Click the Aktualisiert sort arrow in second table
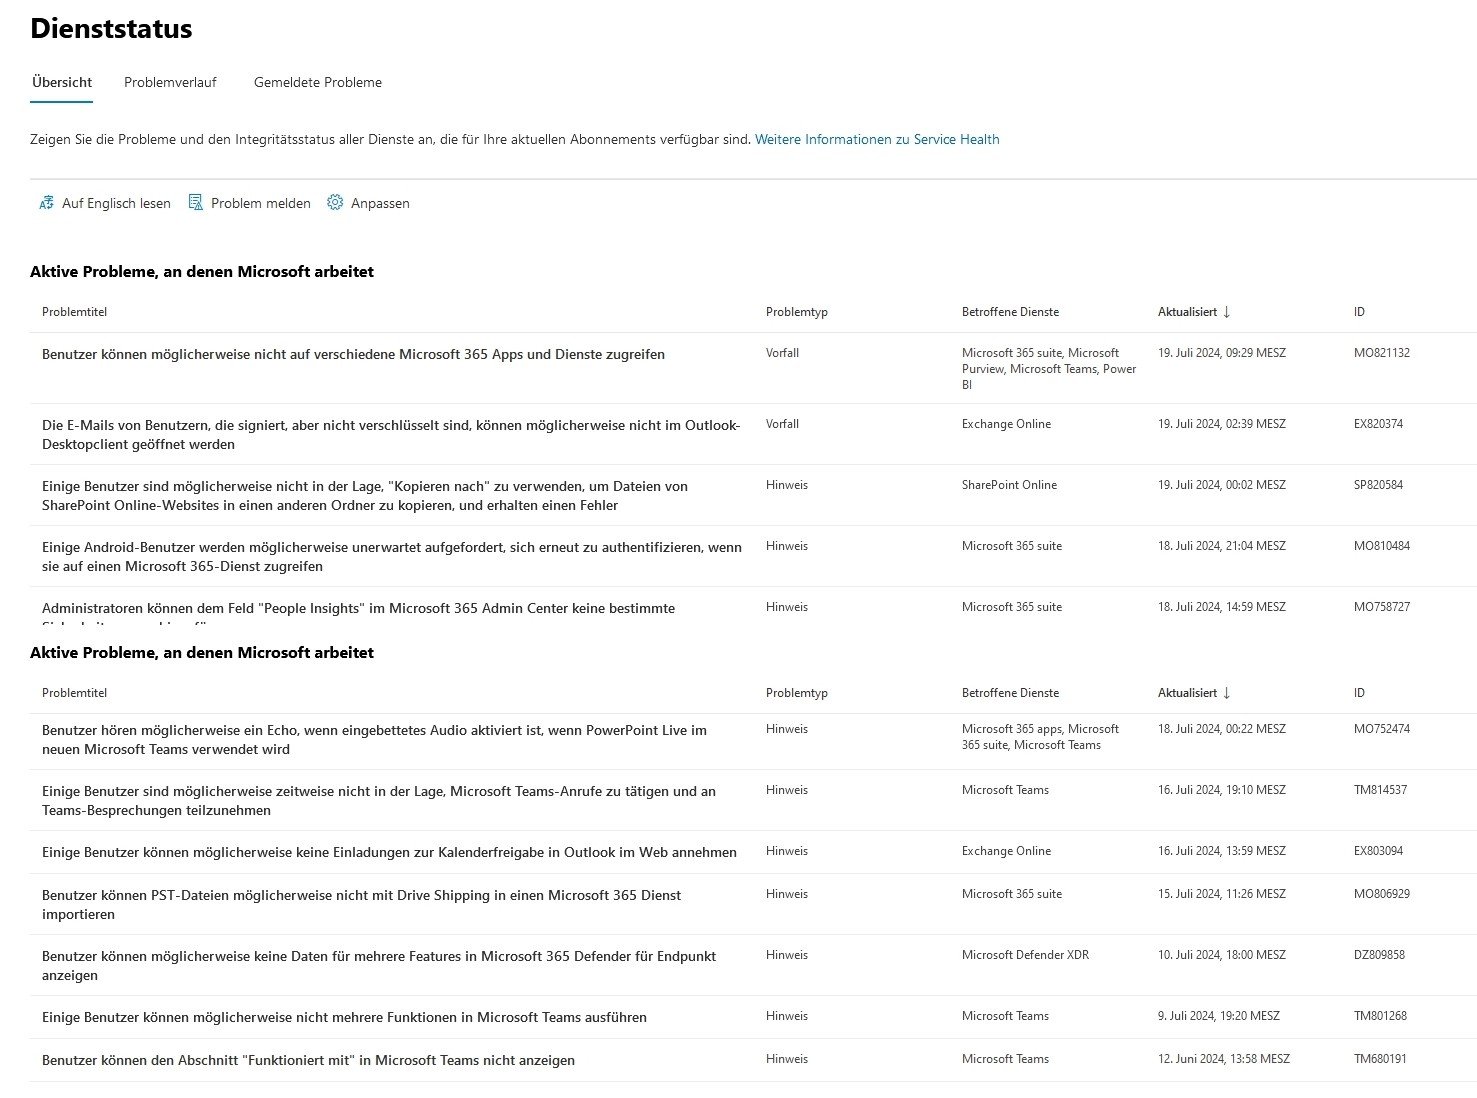 1227,693
